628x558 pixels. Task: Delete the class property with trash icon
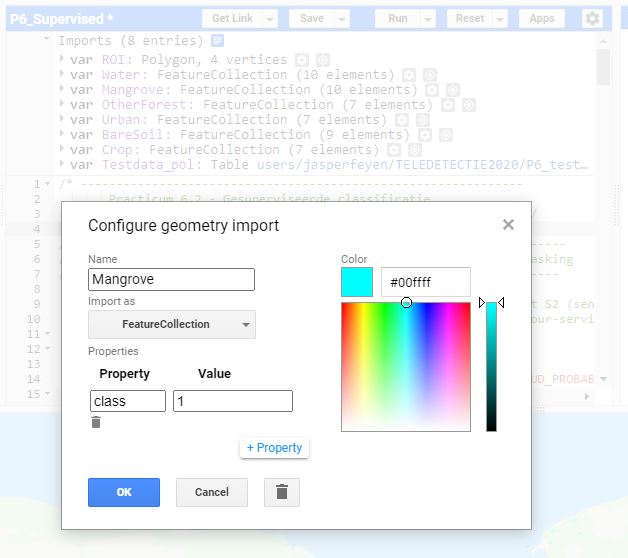tap(96, 423)
